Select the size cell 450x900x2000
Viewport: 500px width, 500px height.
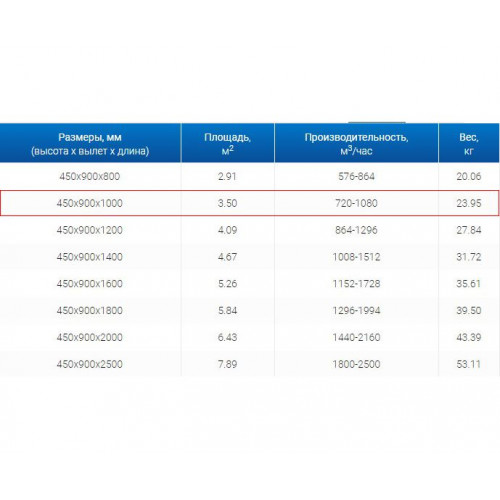(x=90, y=337)
